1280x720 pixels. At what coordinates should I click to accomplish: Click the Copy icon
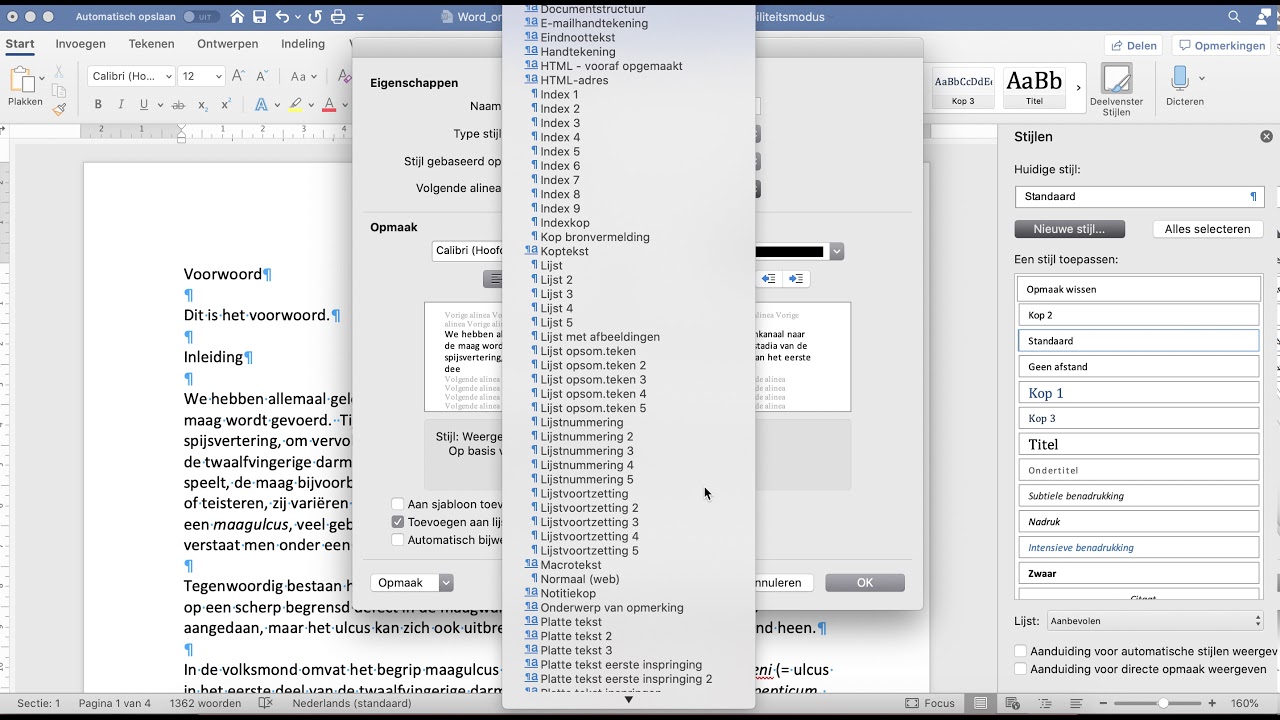(60, 90)
